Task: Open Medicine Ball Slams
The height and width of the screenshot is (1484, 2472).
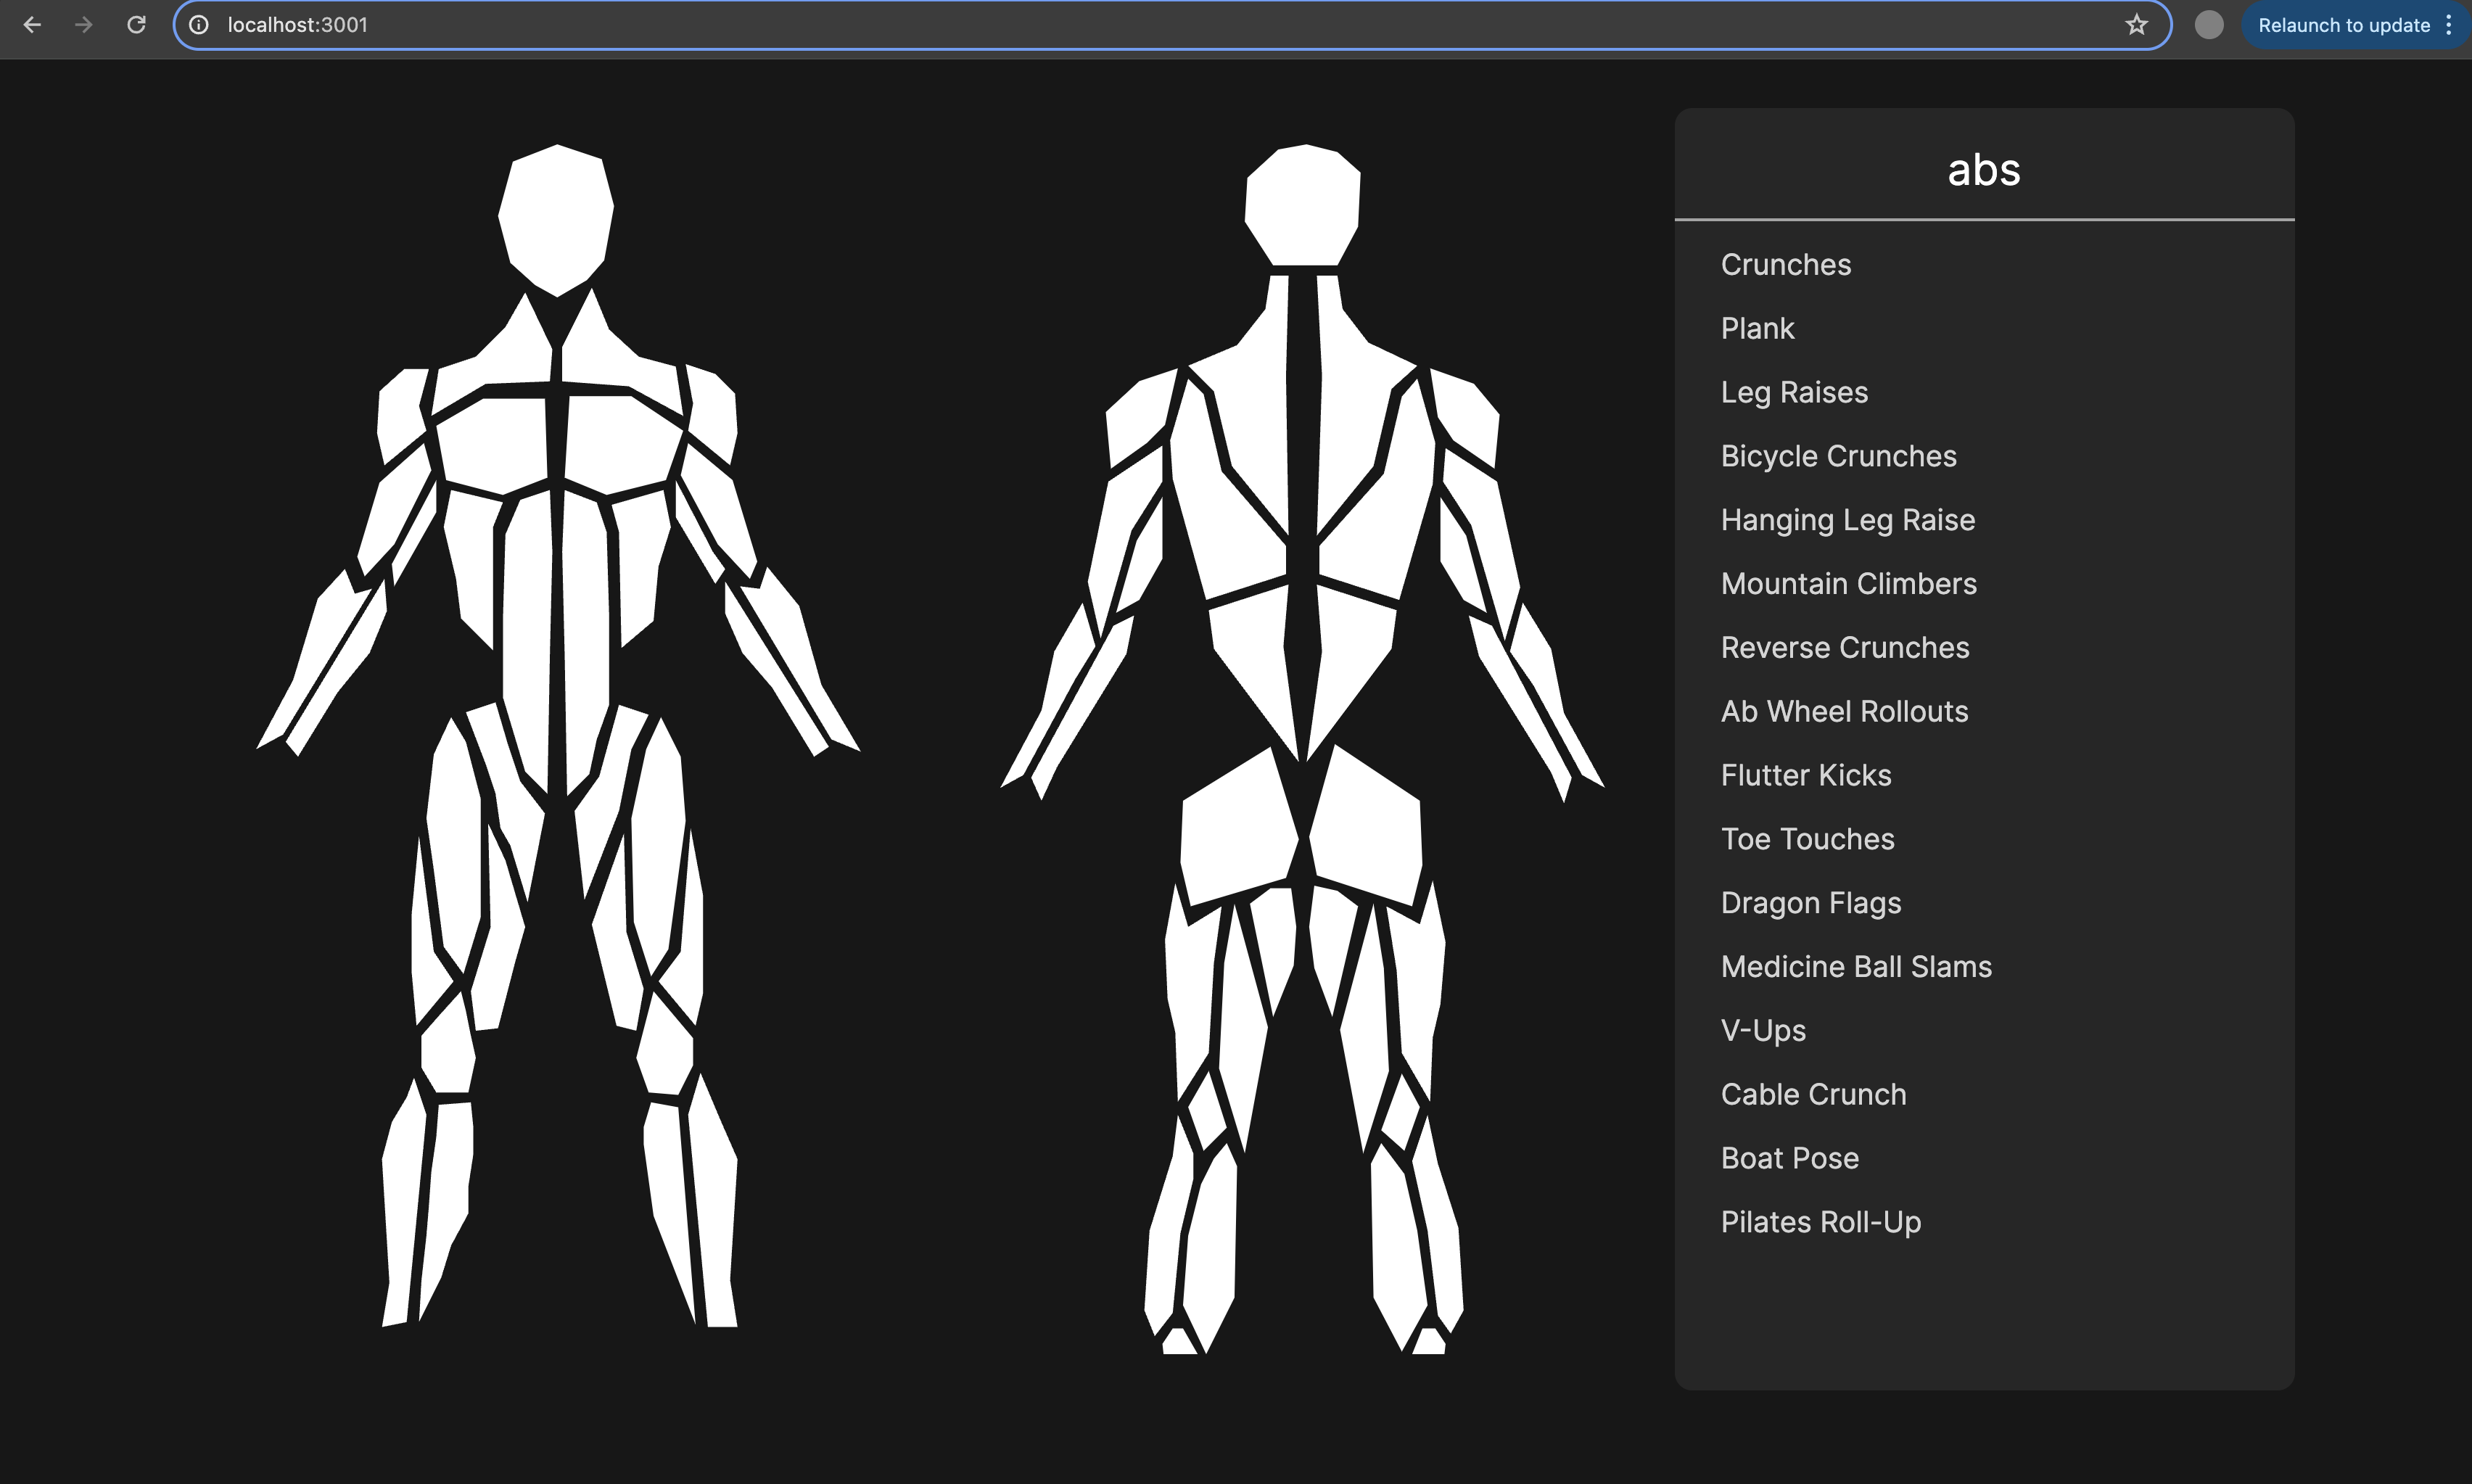Action: (x=1856, y=967)
